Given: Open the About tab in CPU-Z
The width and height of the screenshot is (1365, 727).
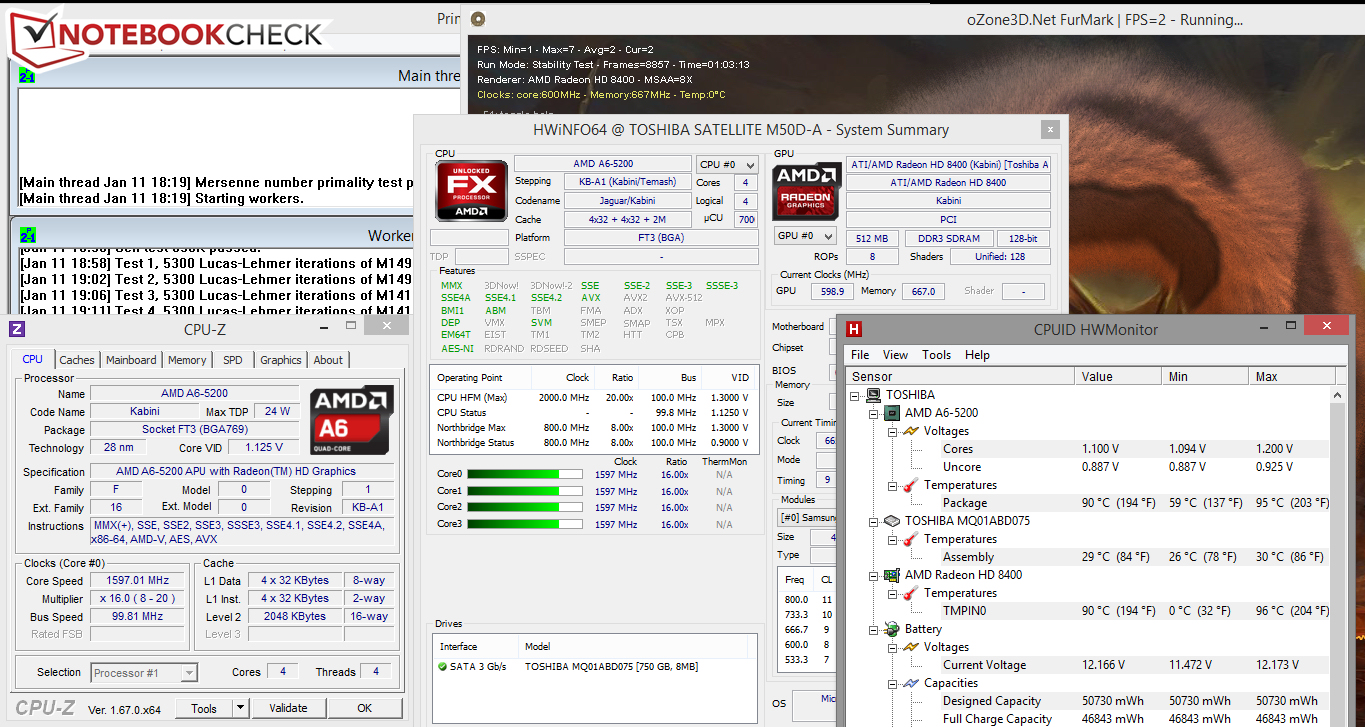Looking at the screenshot, I should (328, 360).
